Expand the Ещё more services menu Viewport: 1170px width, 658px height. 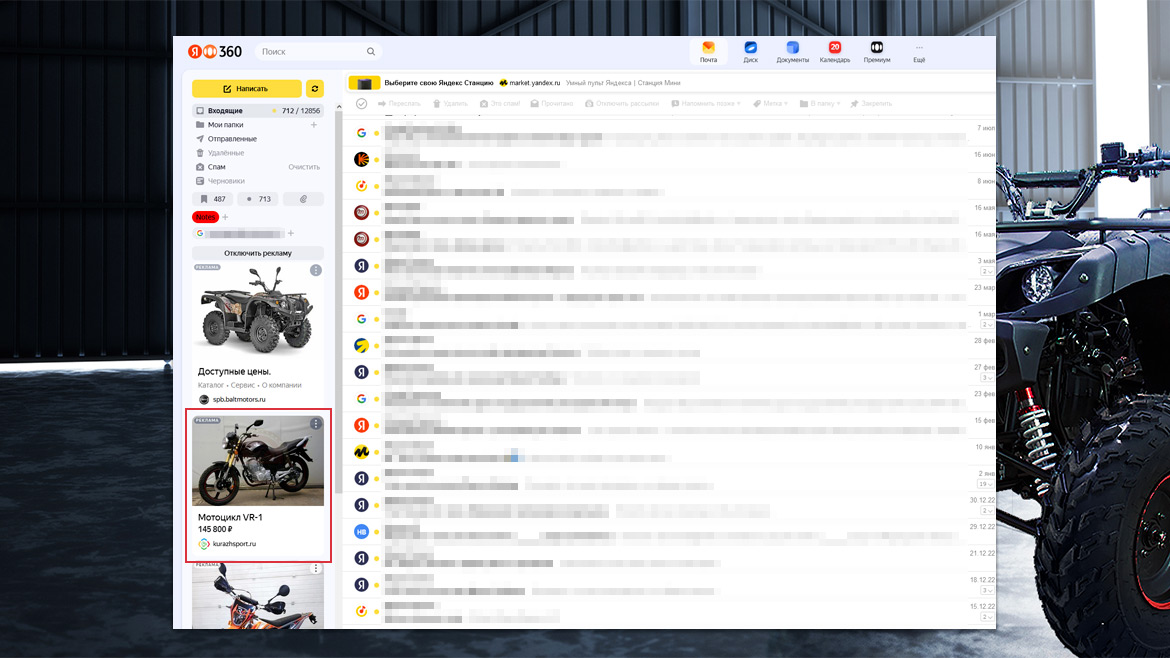tap(919, 51)
